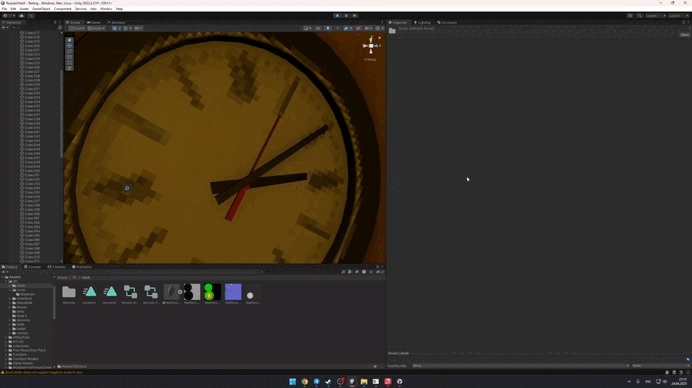Select the Move tool in scene overlay
This screenshot has width=692, height=388.
click(x=69, y=45)
